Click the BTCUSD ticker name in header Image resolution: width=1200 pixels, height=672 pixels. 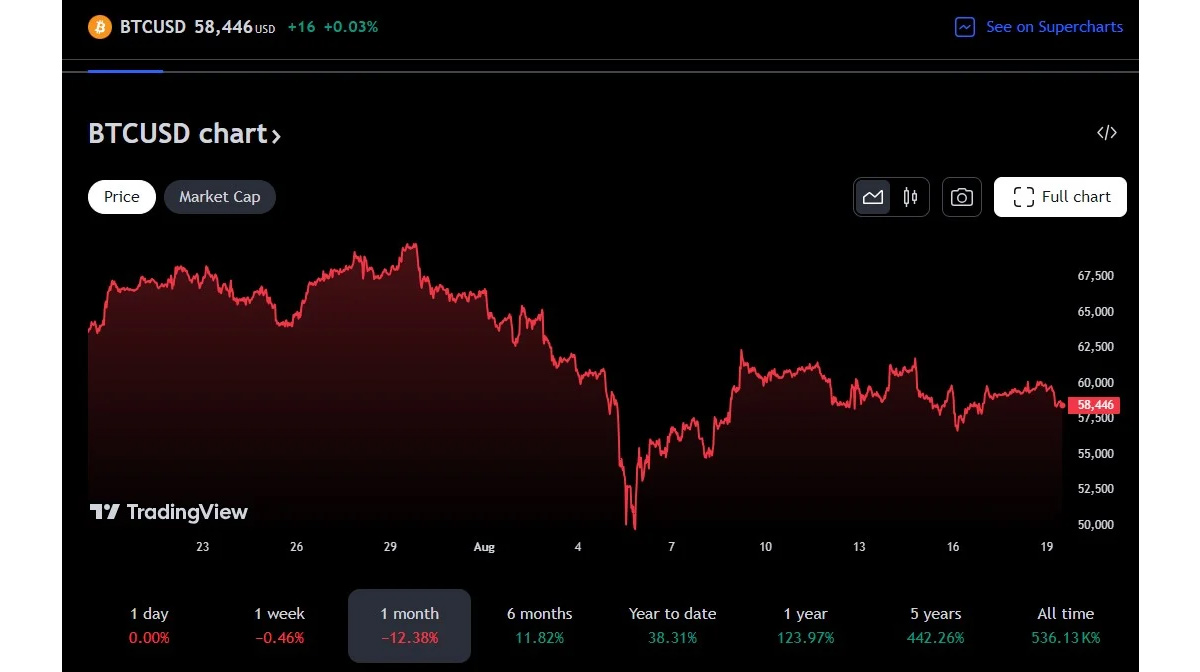click(153, 27)
